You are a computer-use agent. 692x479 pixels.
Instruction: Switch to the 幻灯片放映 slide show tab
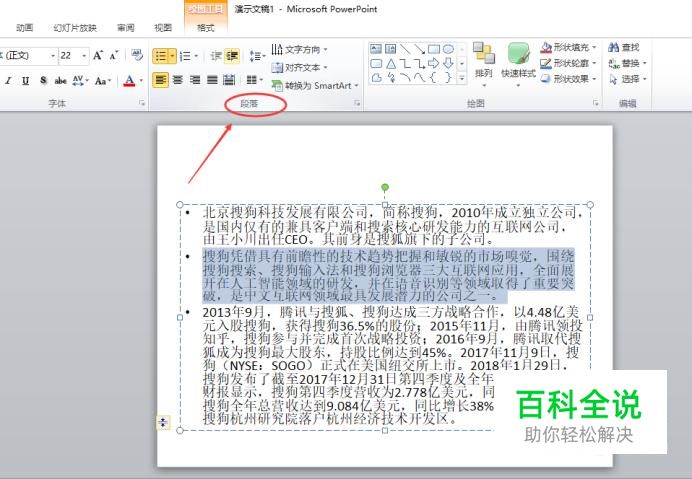point(75,28)
